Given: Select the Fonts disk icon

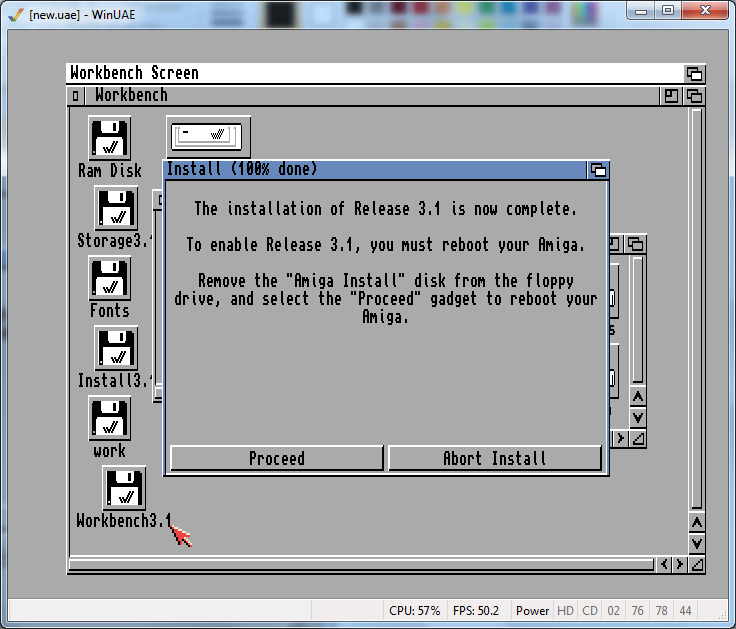Looking at the screenshot, I should pyautogui.click(x=109, y=278).
